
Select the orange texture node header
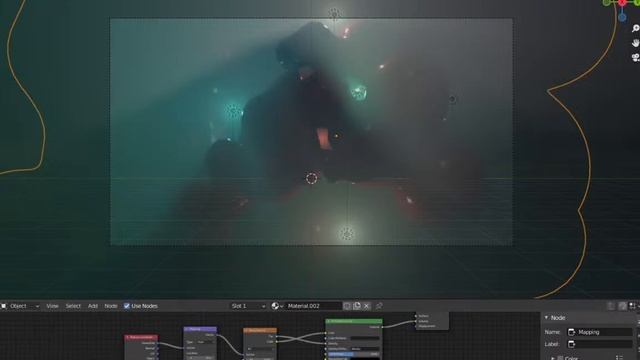tap(260, 330)
